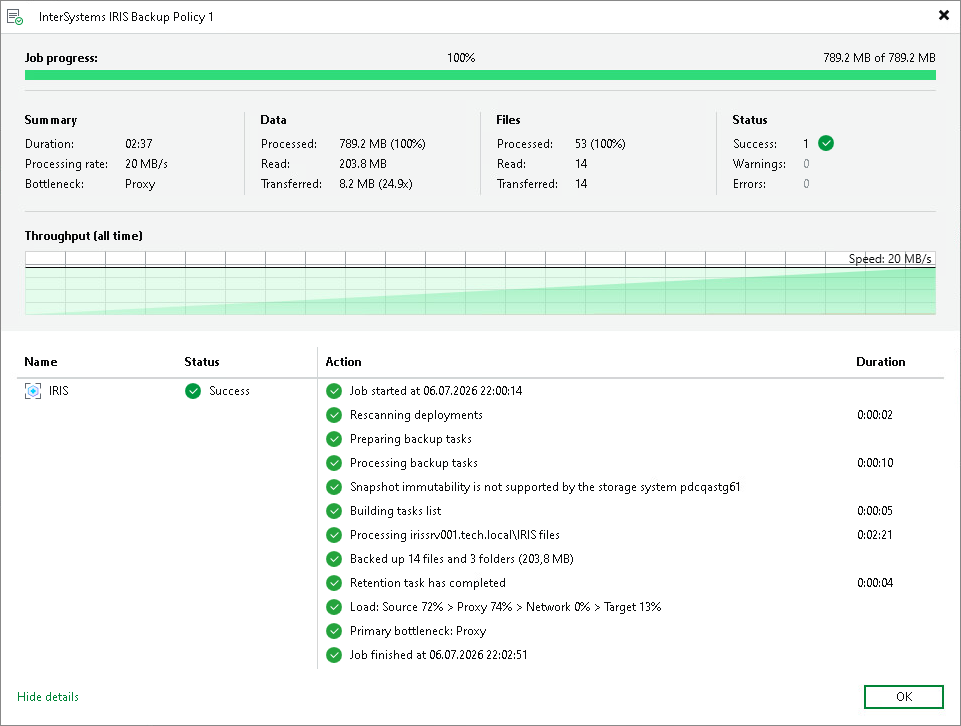Viewport: 961px width, 726px height.
Task: Click the Duration column header
Action: tap(881, 361)
